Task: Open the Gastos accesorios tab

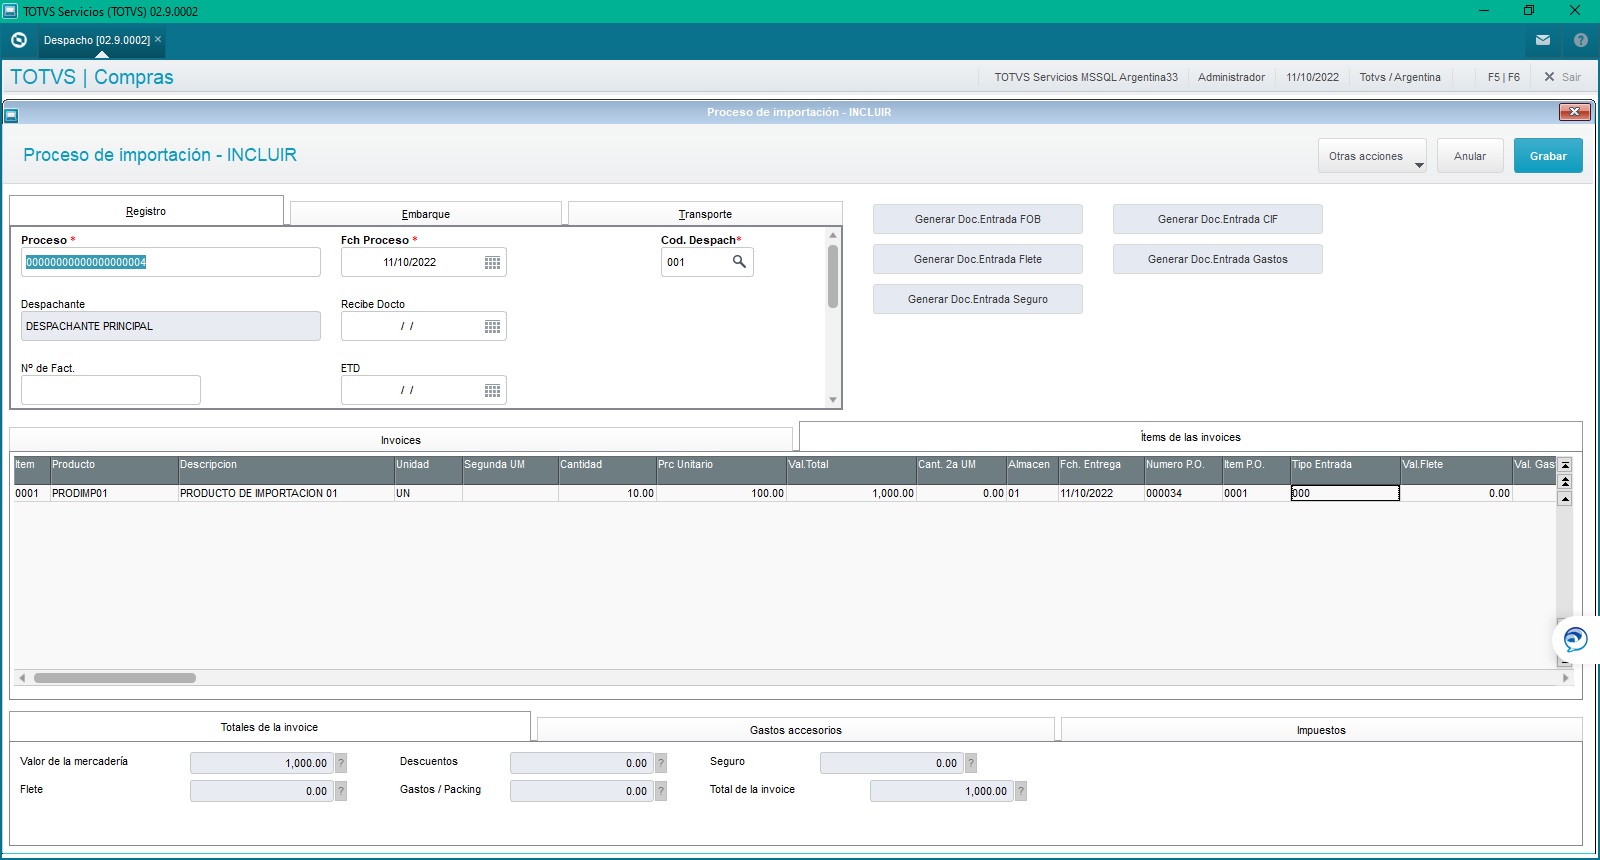Action: coord(796,730)
